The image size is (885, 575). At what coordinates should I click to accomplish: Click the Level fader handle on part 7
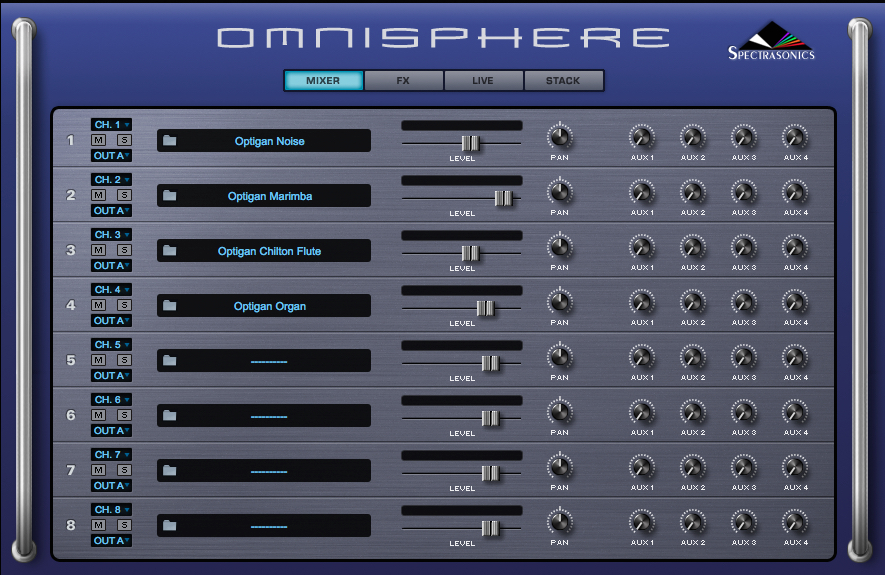coord(490,473)
